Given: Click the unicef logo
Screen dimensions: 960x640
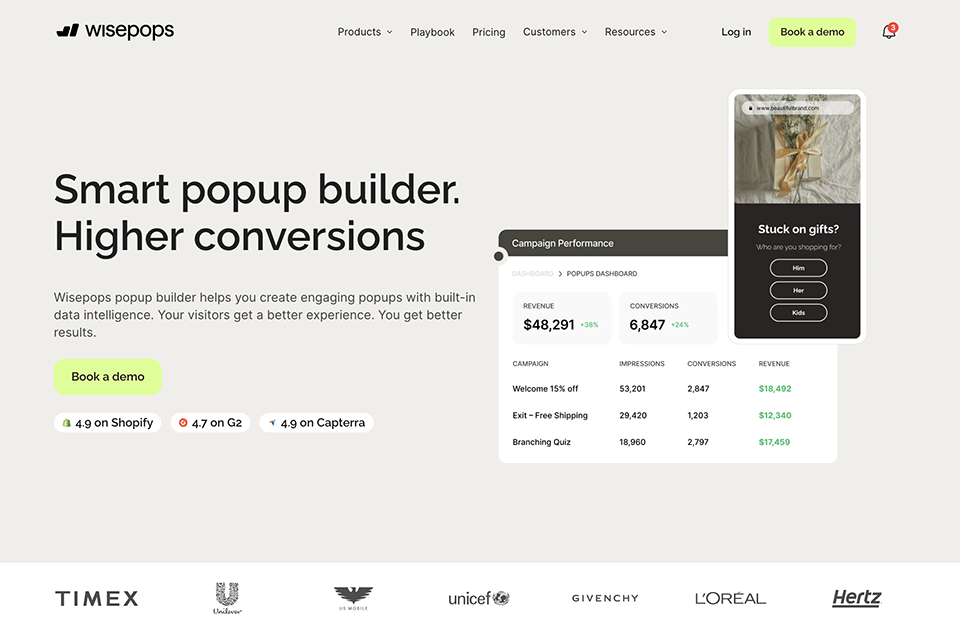Looking at the screenshot, I should point(479,598).
